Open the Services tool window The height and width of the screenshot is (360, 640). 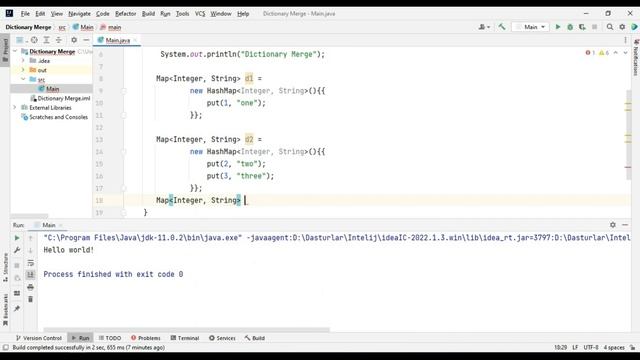coord(222,338)
